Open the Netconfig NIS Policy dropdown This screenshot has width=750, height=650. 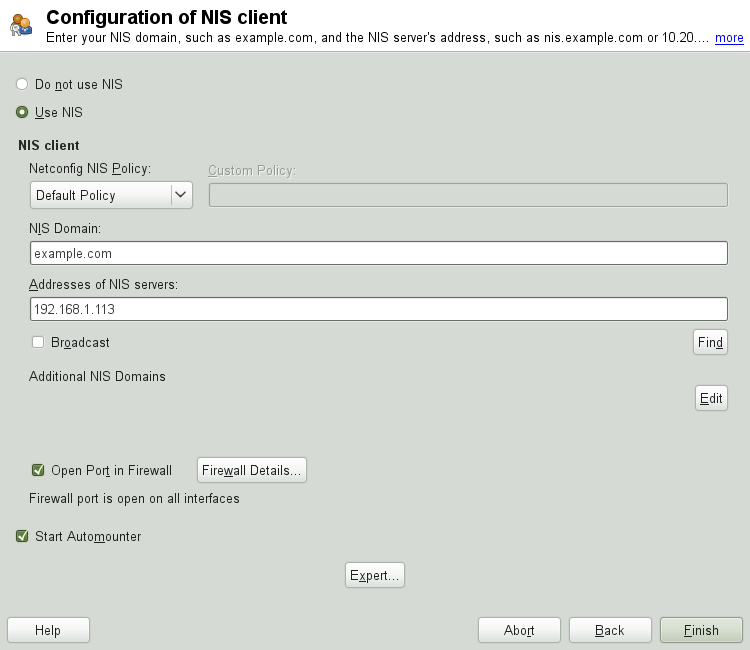111,195
